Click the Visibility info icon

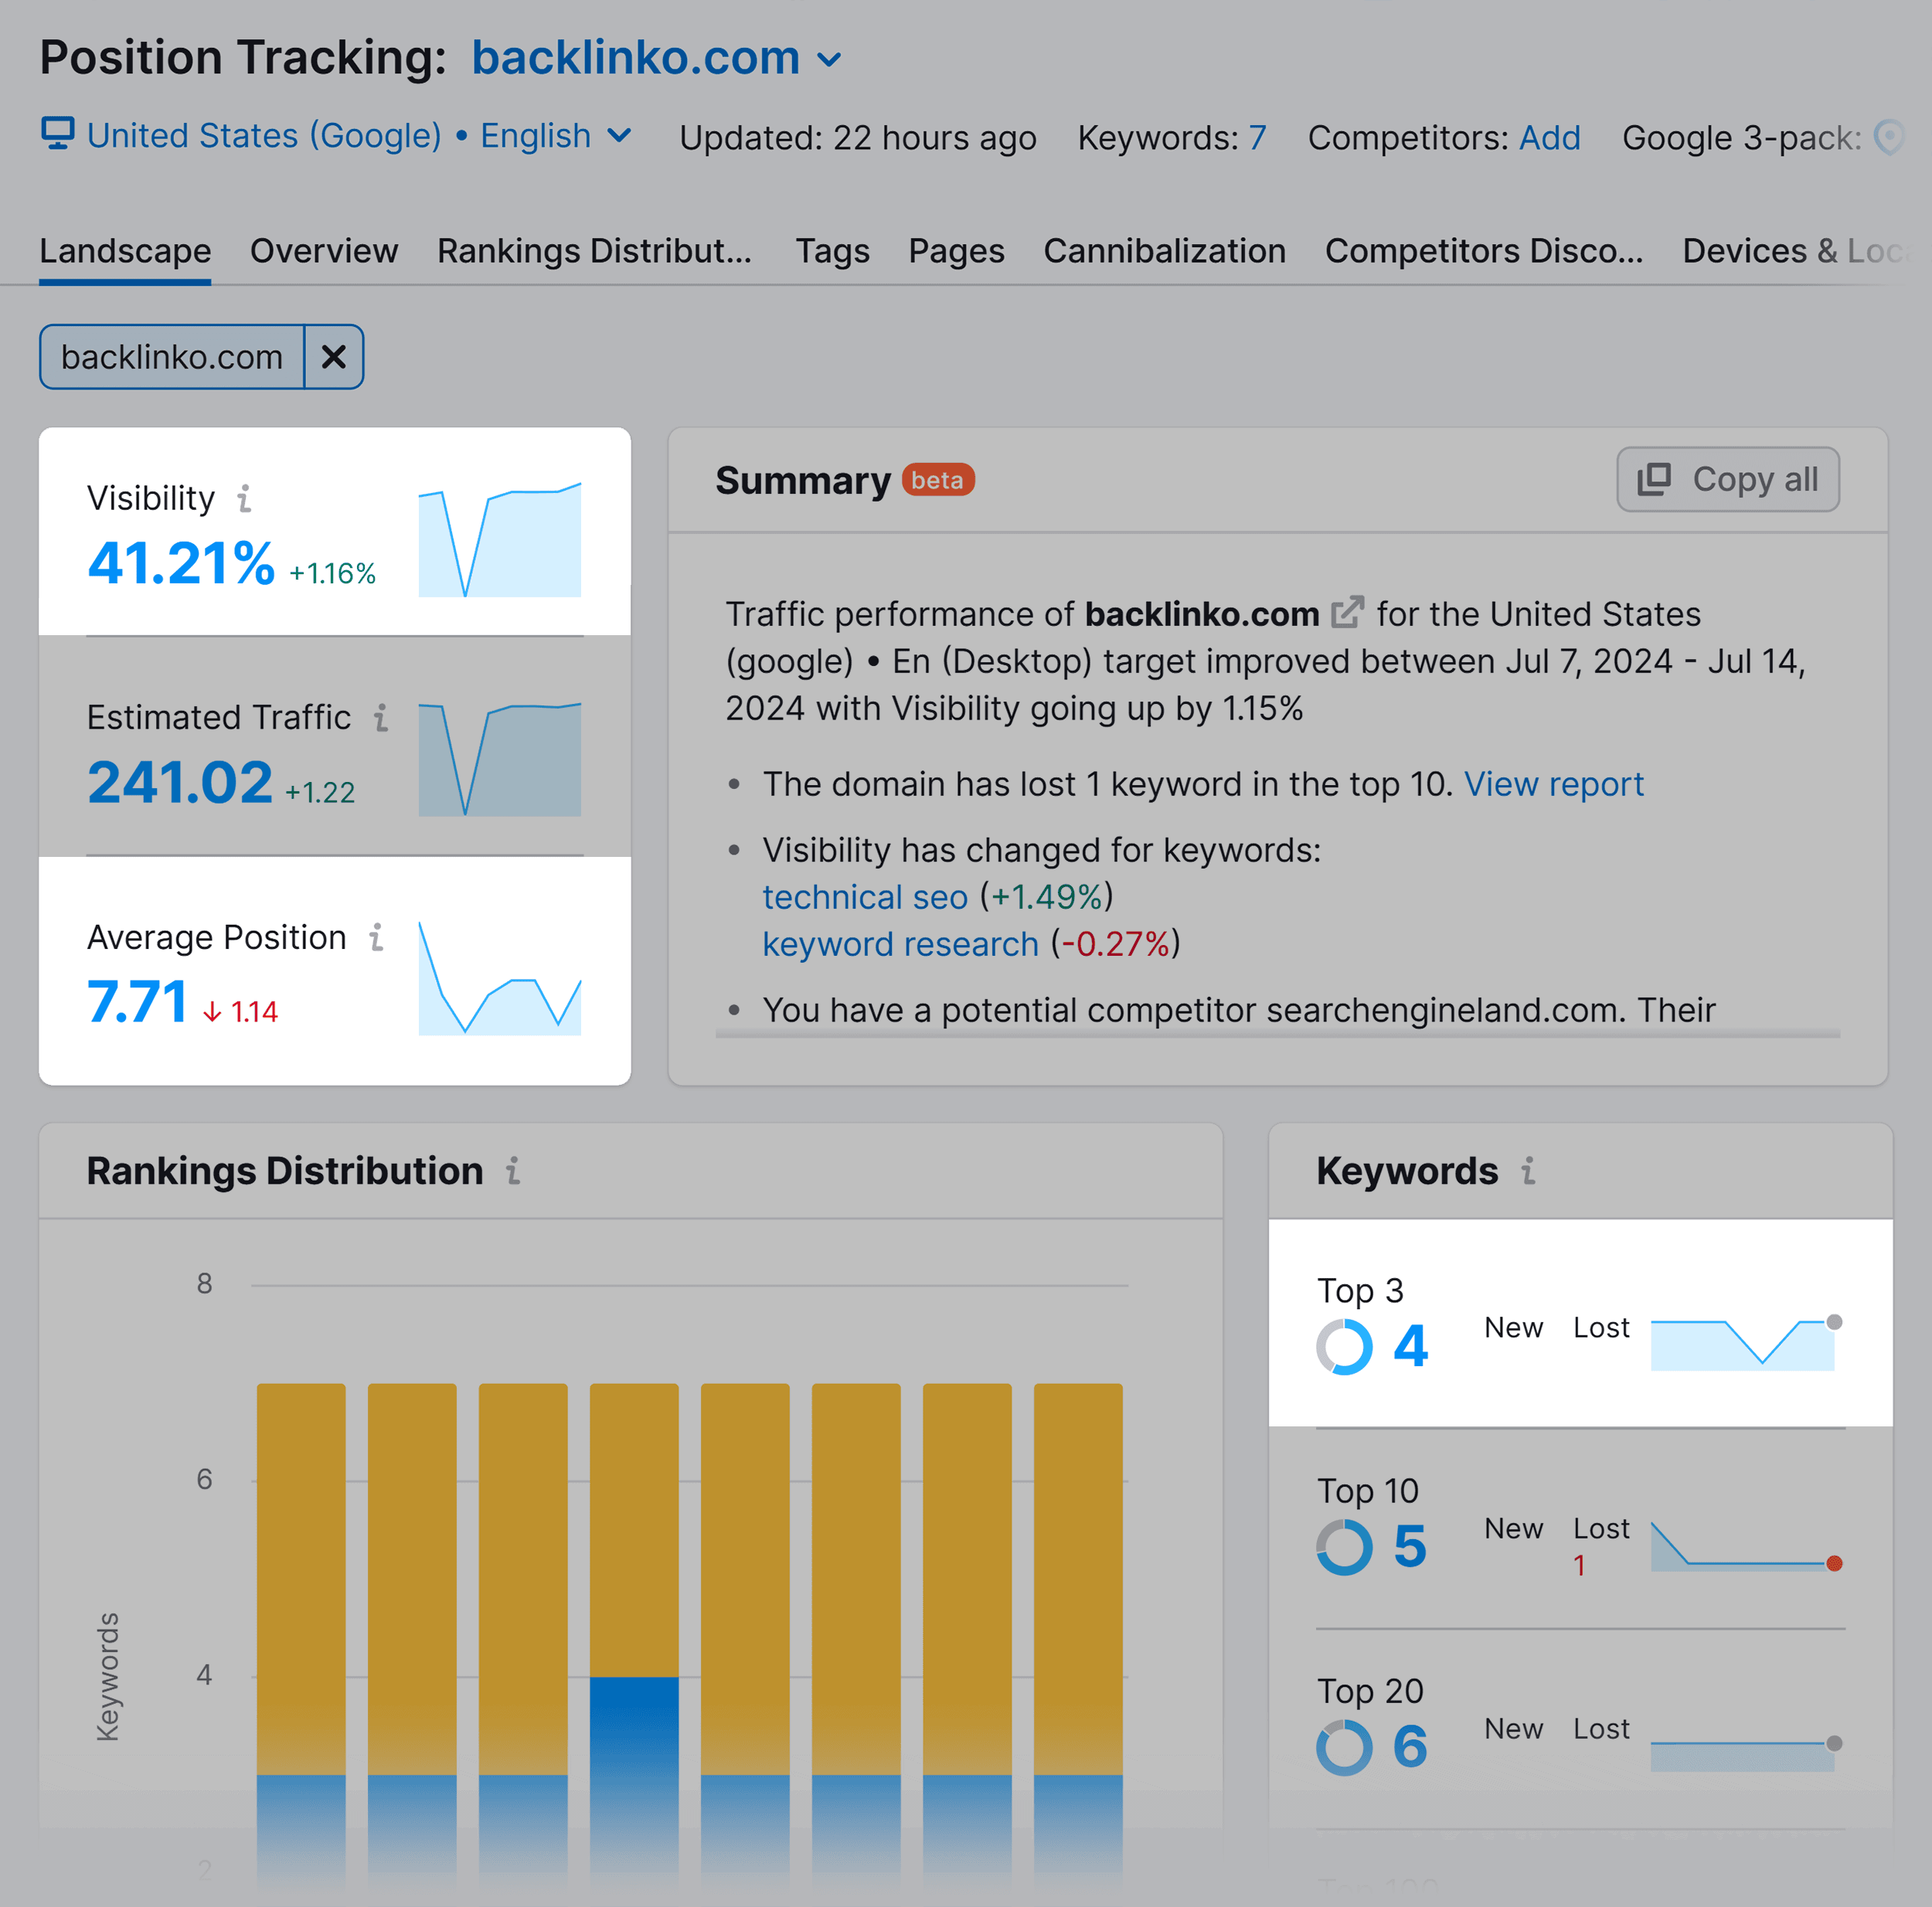[x=244, y=498]
